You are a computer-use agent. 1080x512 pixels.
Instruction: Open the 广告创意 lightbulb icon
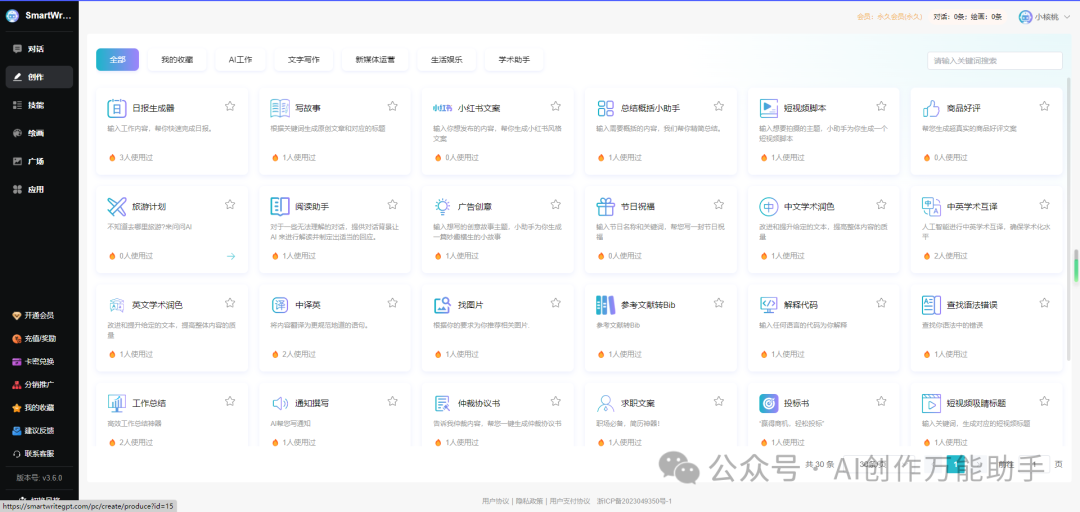442,206
